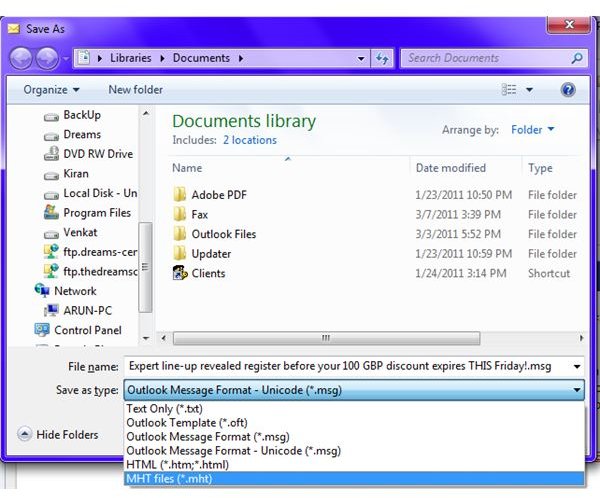Click the Adobe PDF folder icon
Screen dimensions: 600x498
click(x=179, y=194)
